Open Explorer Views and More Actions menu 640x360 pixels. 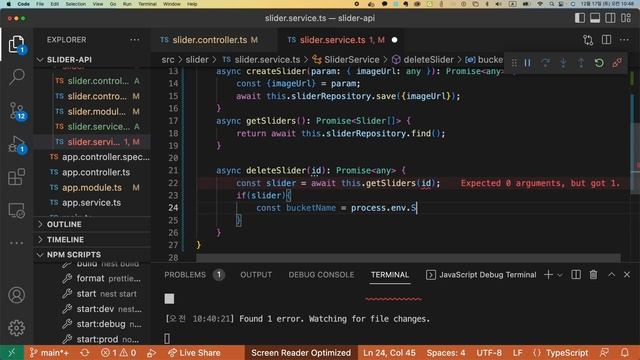coord(135,40)
